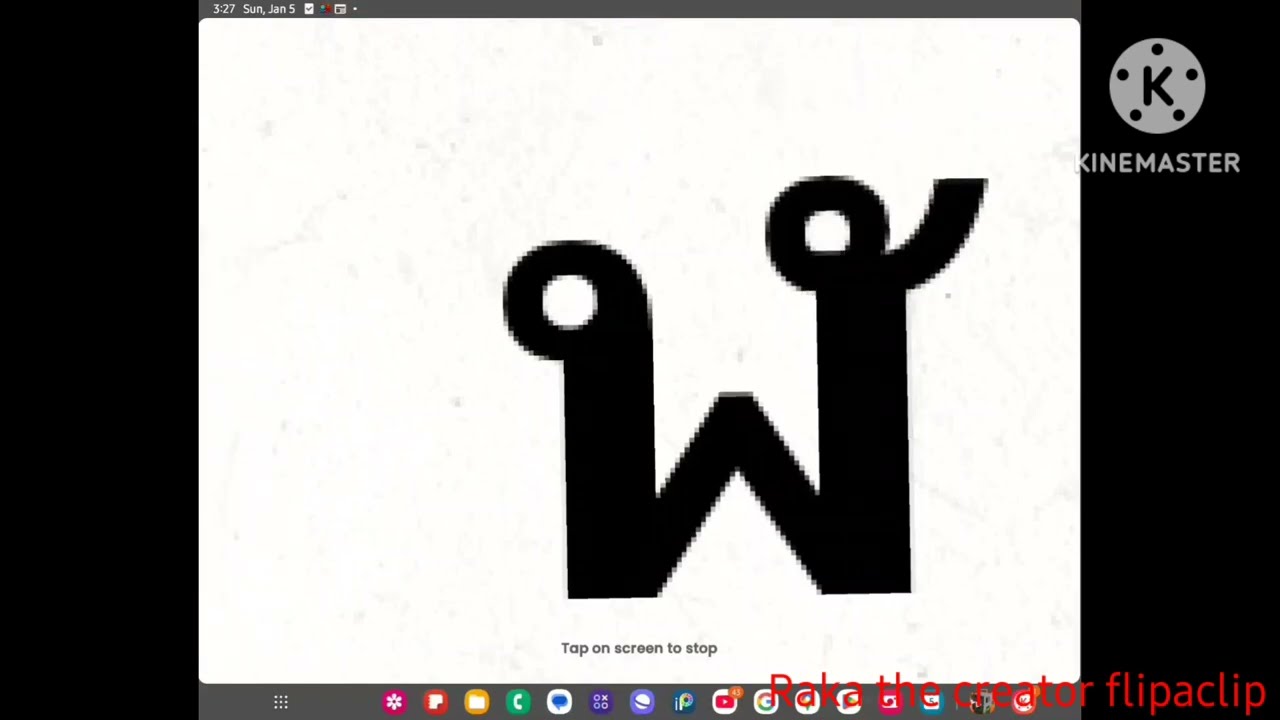This screenshot has height=720, width=1280.
Task: Click the 3:27 clock in status bar
Action: pyautogui.click(x=224, y=9)
